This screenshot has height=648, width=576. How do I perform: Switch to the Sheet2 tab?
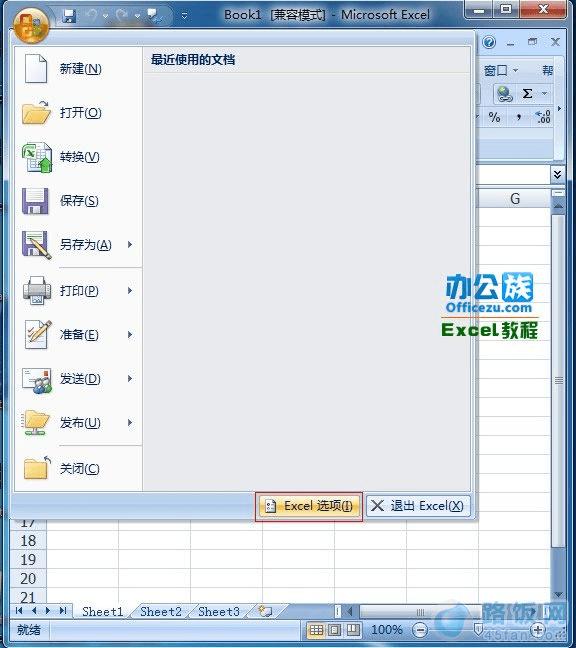coord(161,612)
